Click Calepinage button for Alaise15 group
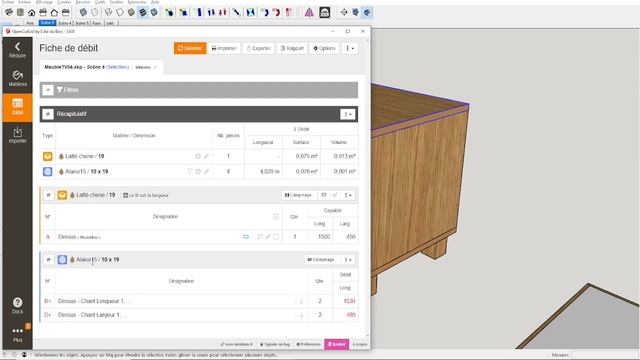The width and height of the screenshot is (640, 360). (x=321, y=260)
